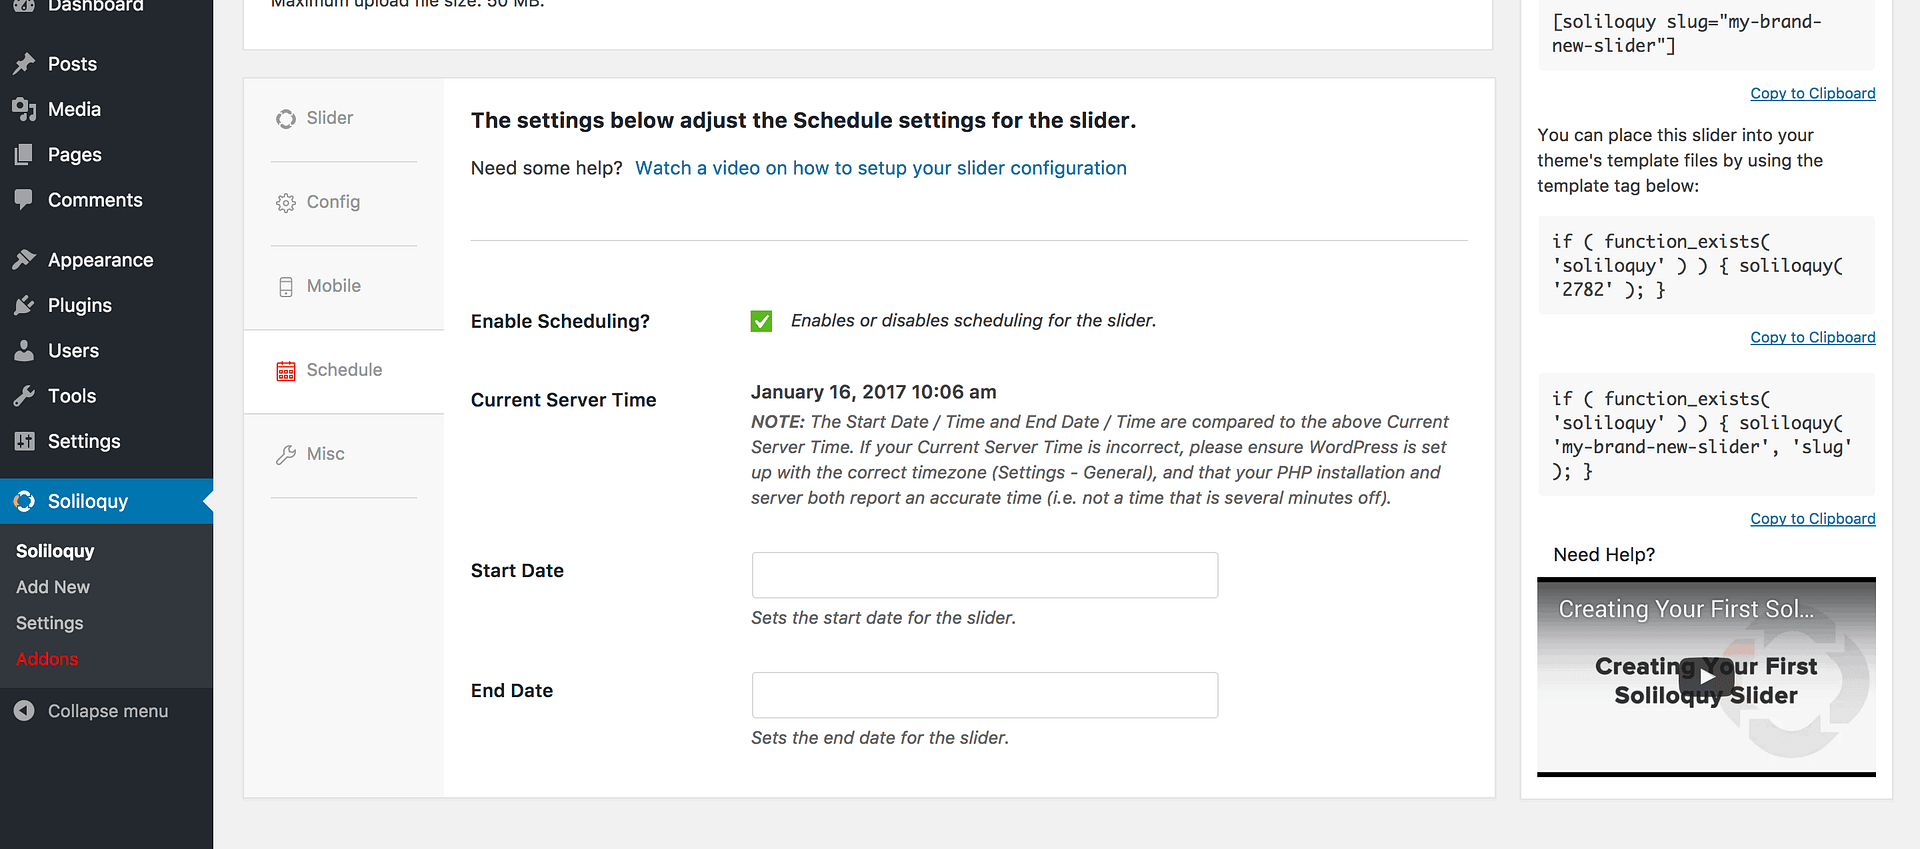This screenshot has width=1920, height=849.
Task: Click the Media library icon
Action: [24, 109]
